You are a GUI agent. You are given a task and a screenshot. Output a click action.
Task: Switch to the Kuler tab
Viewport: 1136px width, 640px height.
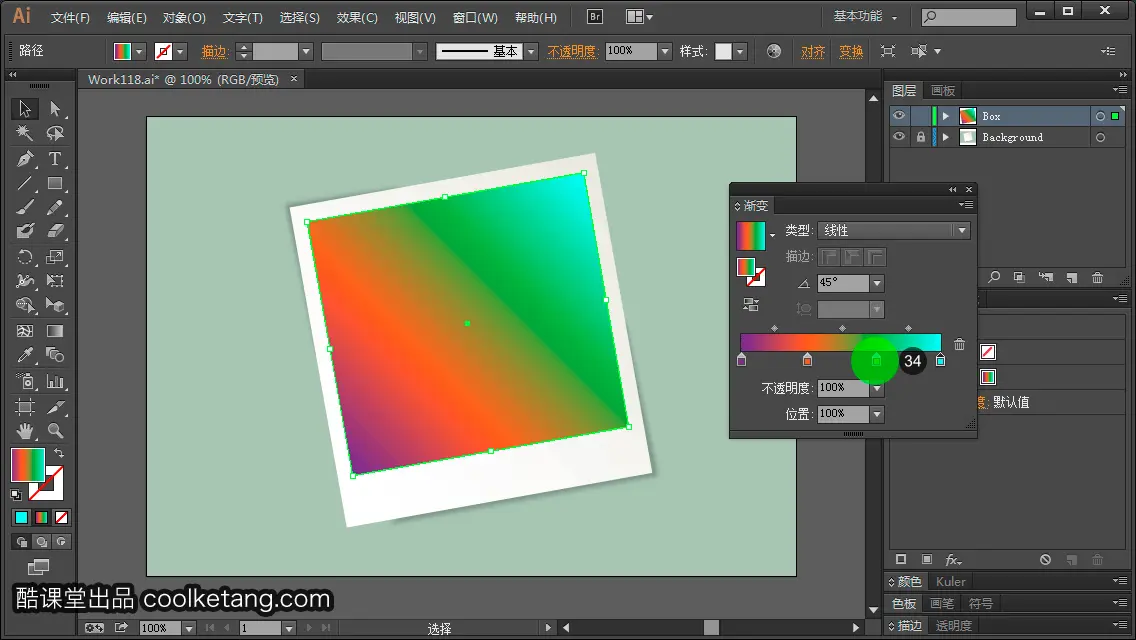tap(951, 581)
